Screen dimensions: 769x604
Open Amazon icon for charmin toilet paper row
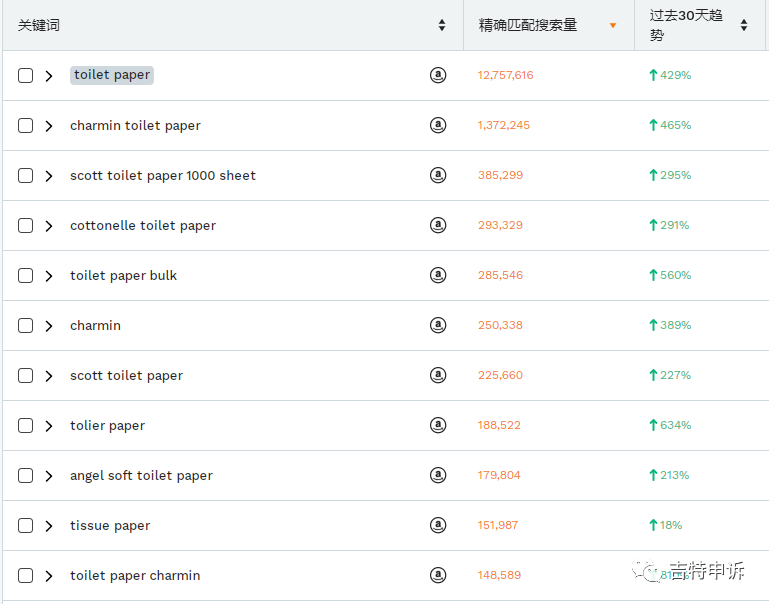(437, 125)
